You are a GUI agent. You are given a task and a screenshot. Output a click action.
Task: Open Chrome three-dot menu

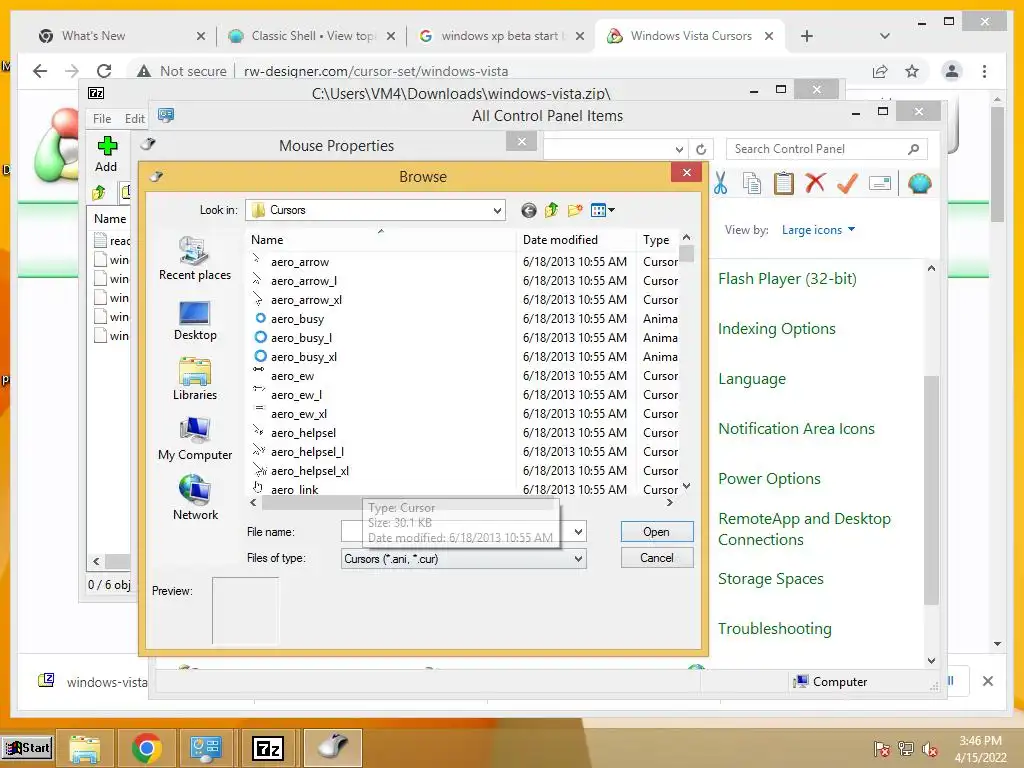(x=984, y=71)
